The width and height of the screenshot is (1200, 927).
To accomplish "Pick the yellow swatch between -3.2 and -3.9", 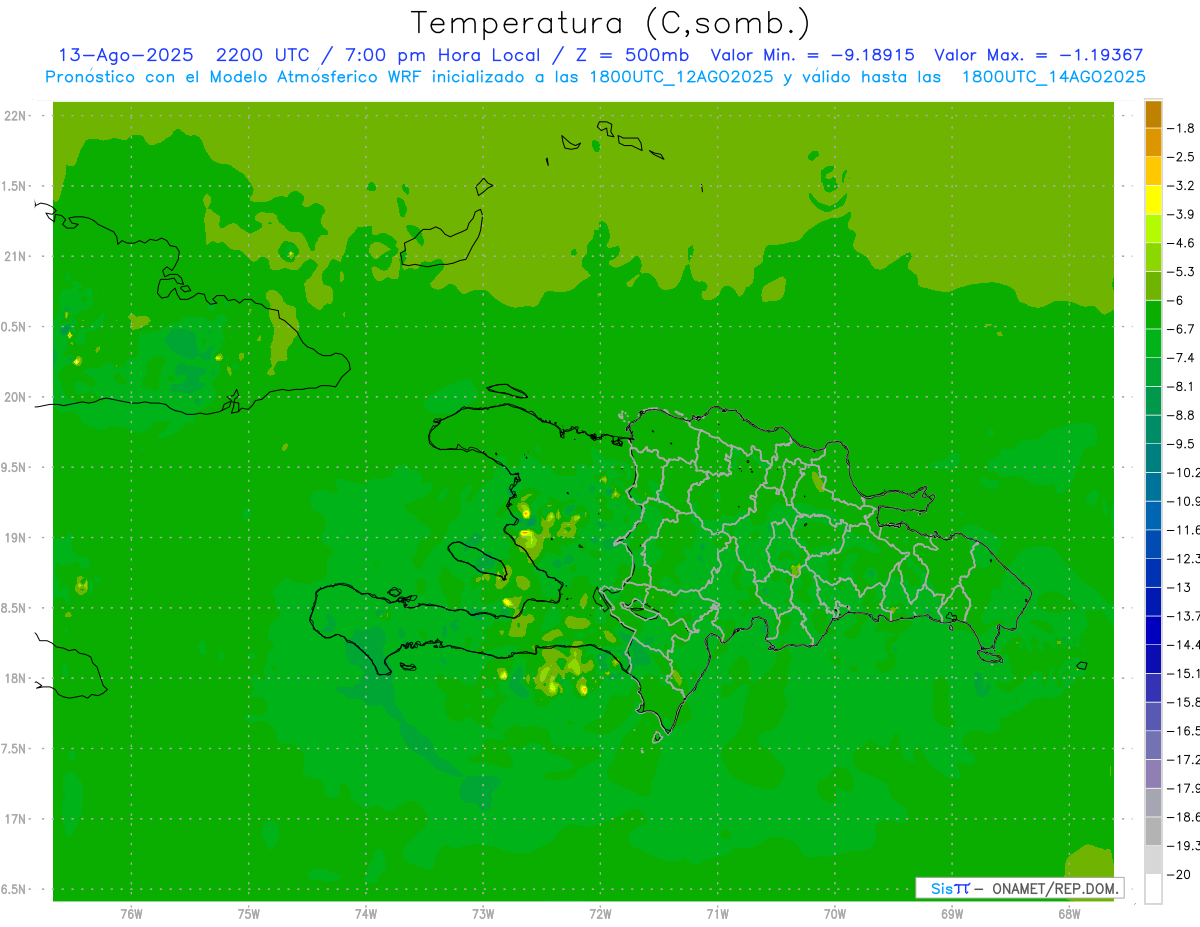I will click(1153, 200).
